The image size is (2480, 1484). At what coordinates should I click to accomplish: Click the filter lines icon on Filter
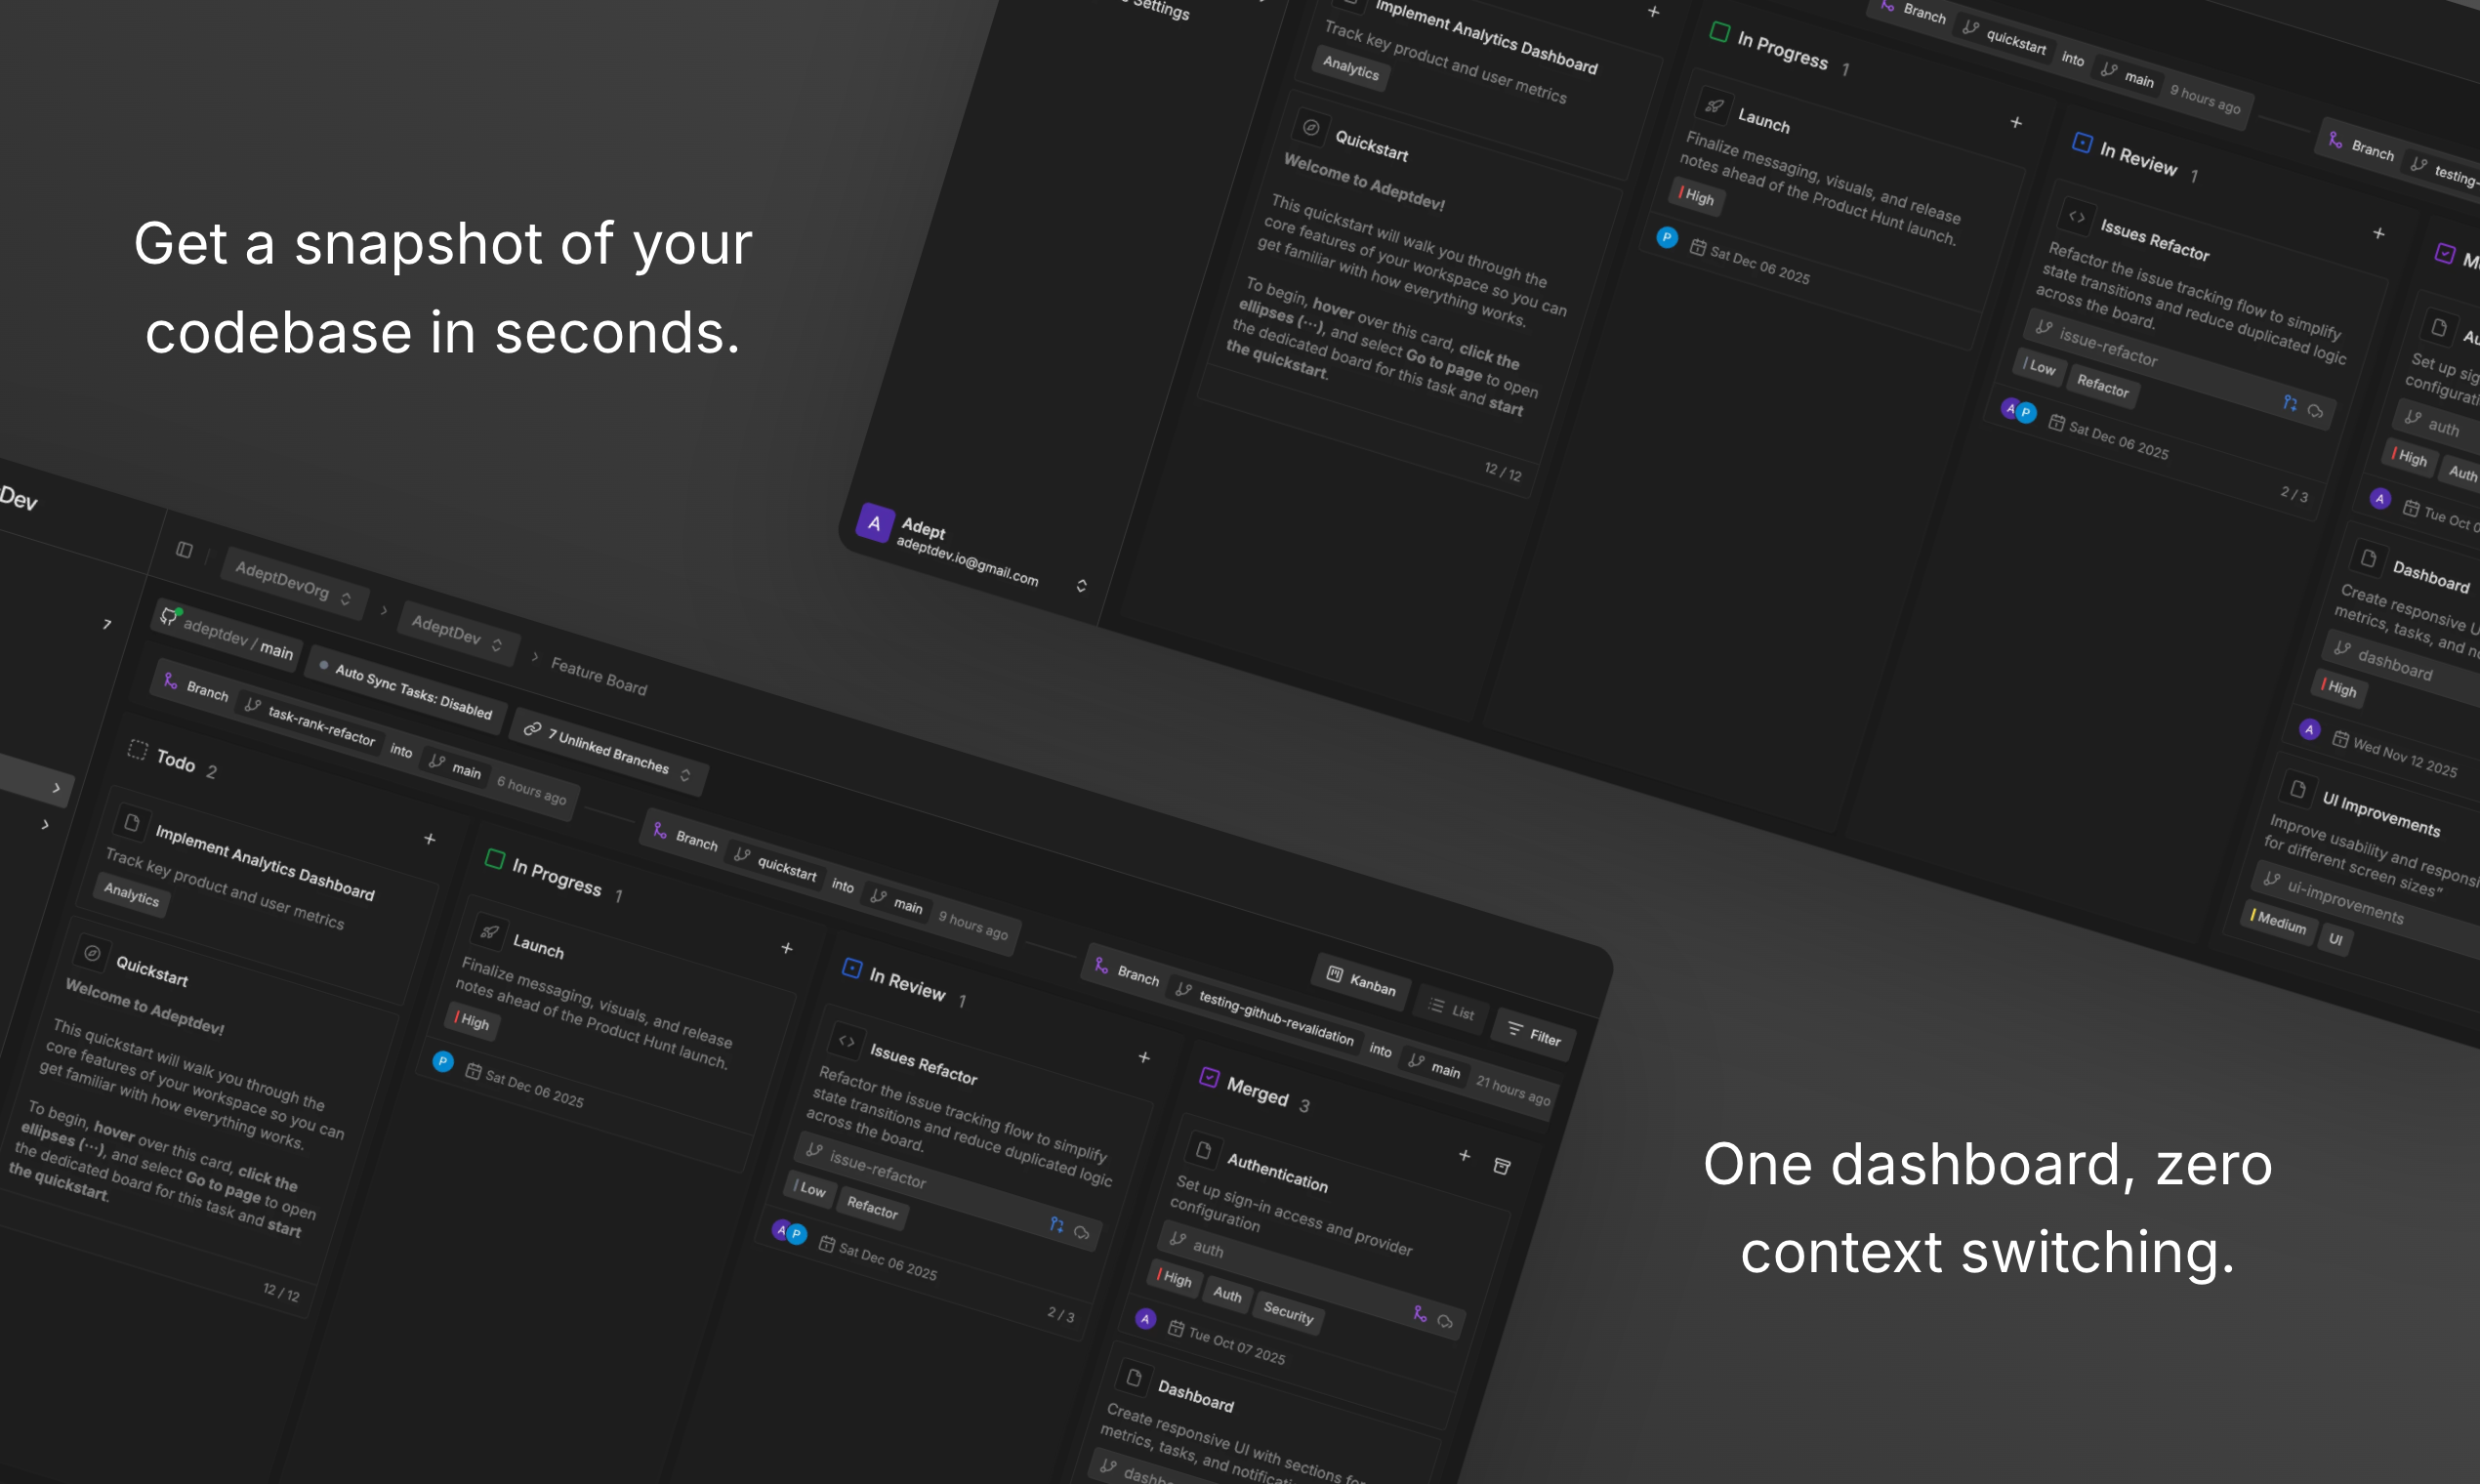click(1515, 1029)
